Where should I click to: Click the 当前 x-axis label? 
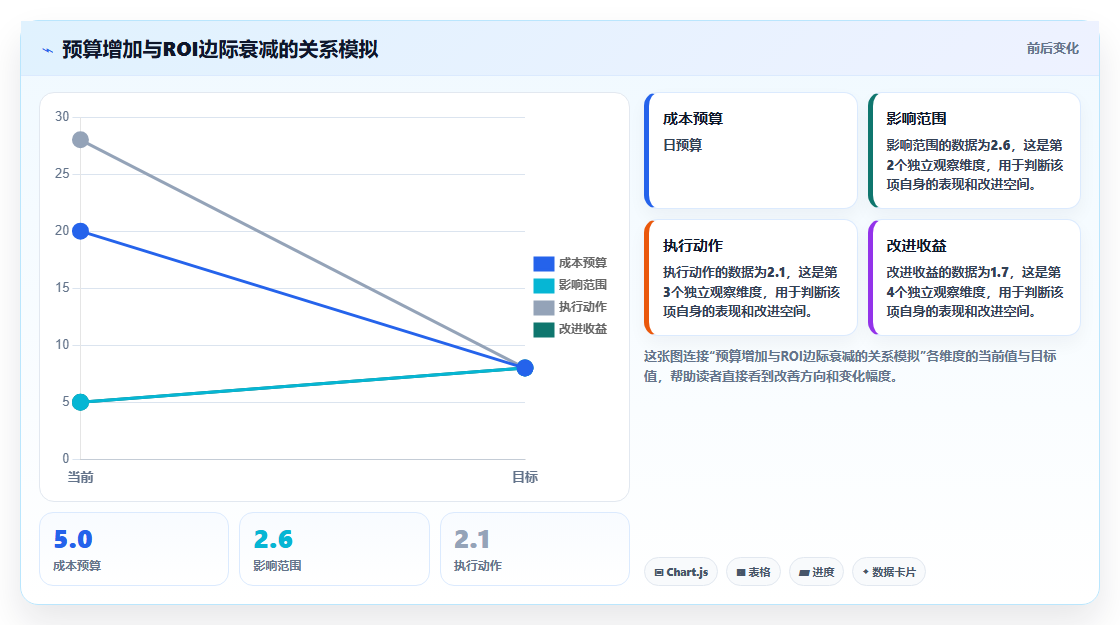click(x=80, y=477)
